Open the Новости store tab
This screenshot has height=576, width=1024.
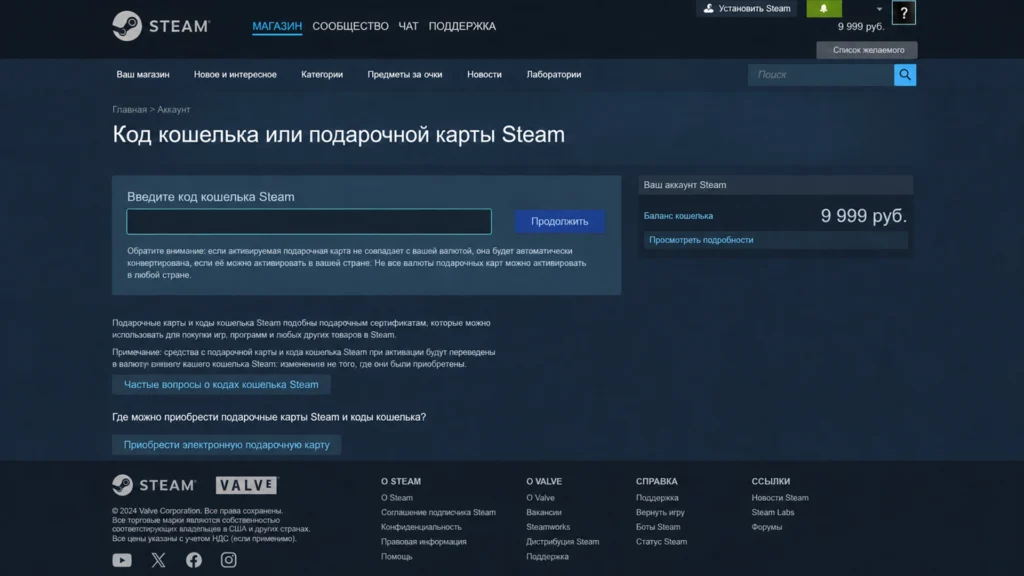point(484,74)
